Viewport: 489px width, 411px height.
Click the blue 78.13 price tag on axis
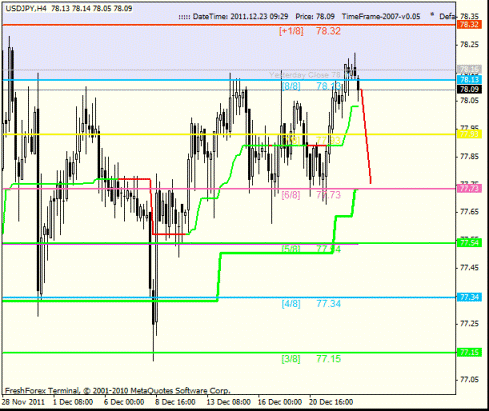469,80
